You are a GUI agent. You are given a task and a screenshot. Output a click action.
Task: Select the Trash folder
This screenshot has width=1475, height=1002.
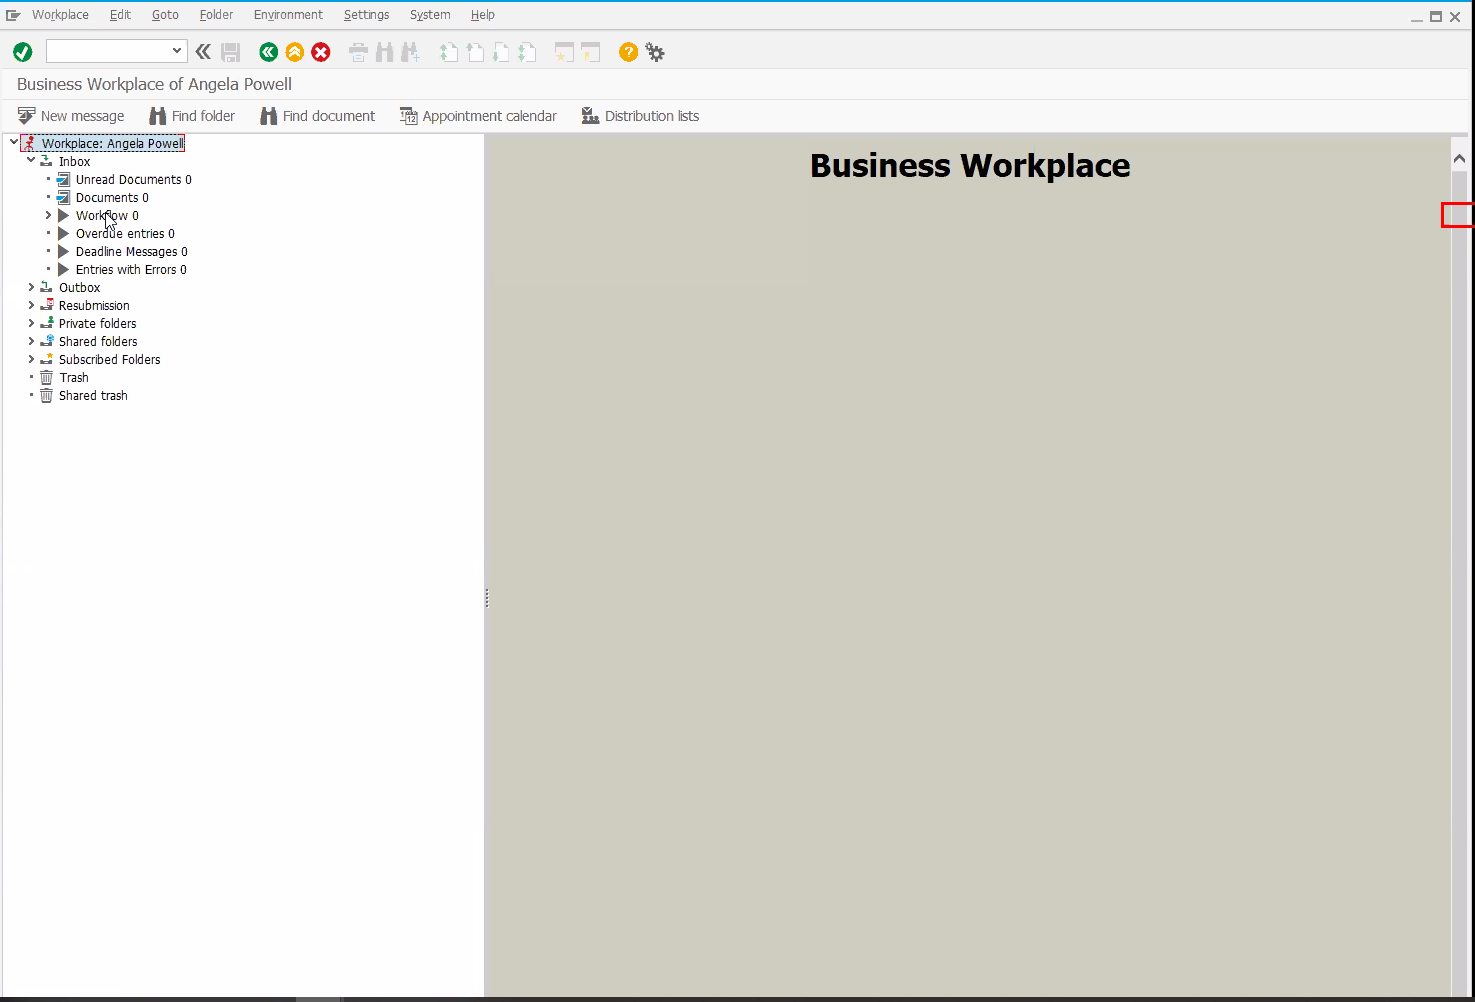(x=74, y=377)
